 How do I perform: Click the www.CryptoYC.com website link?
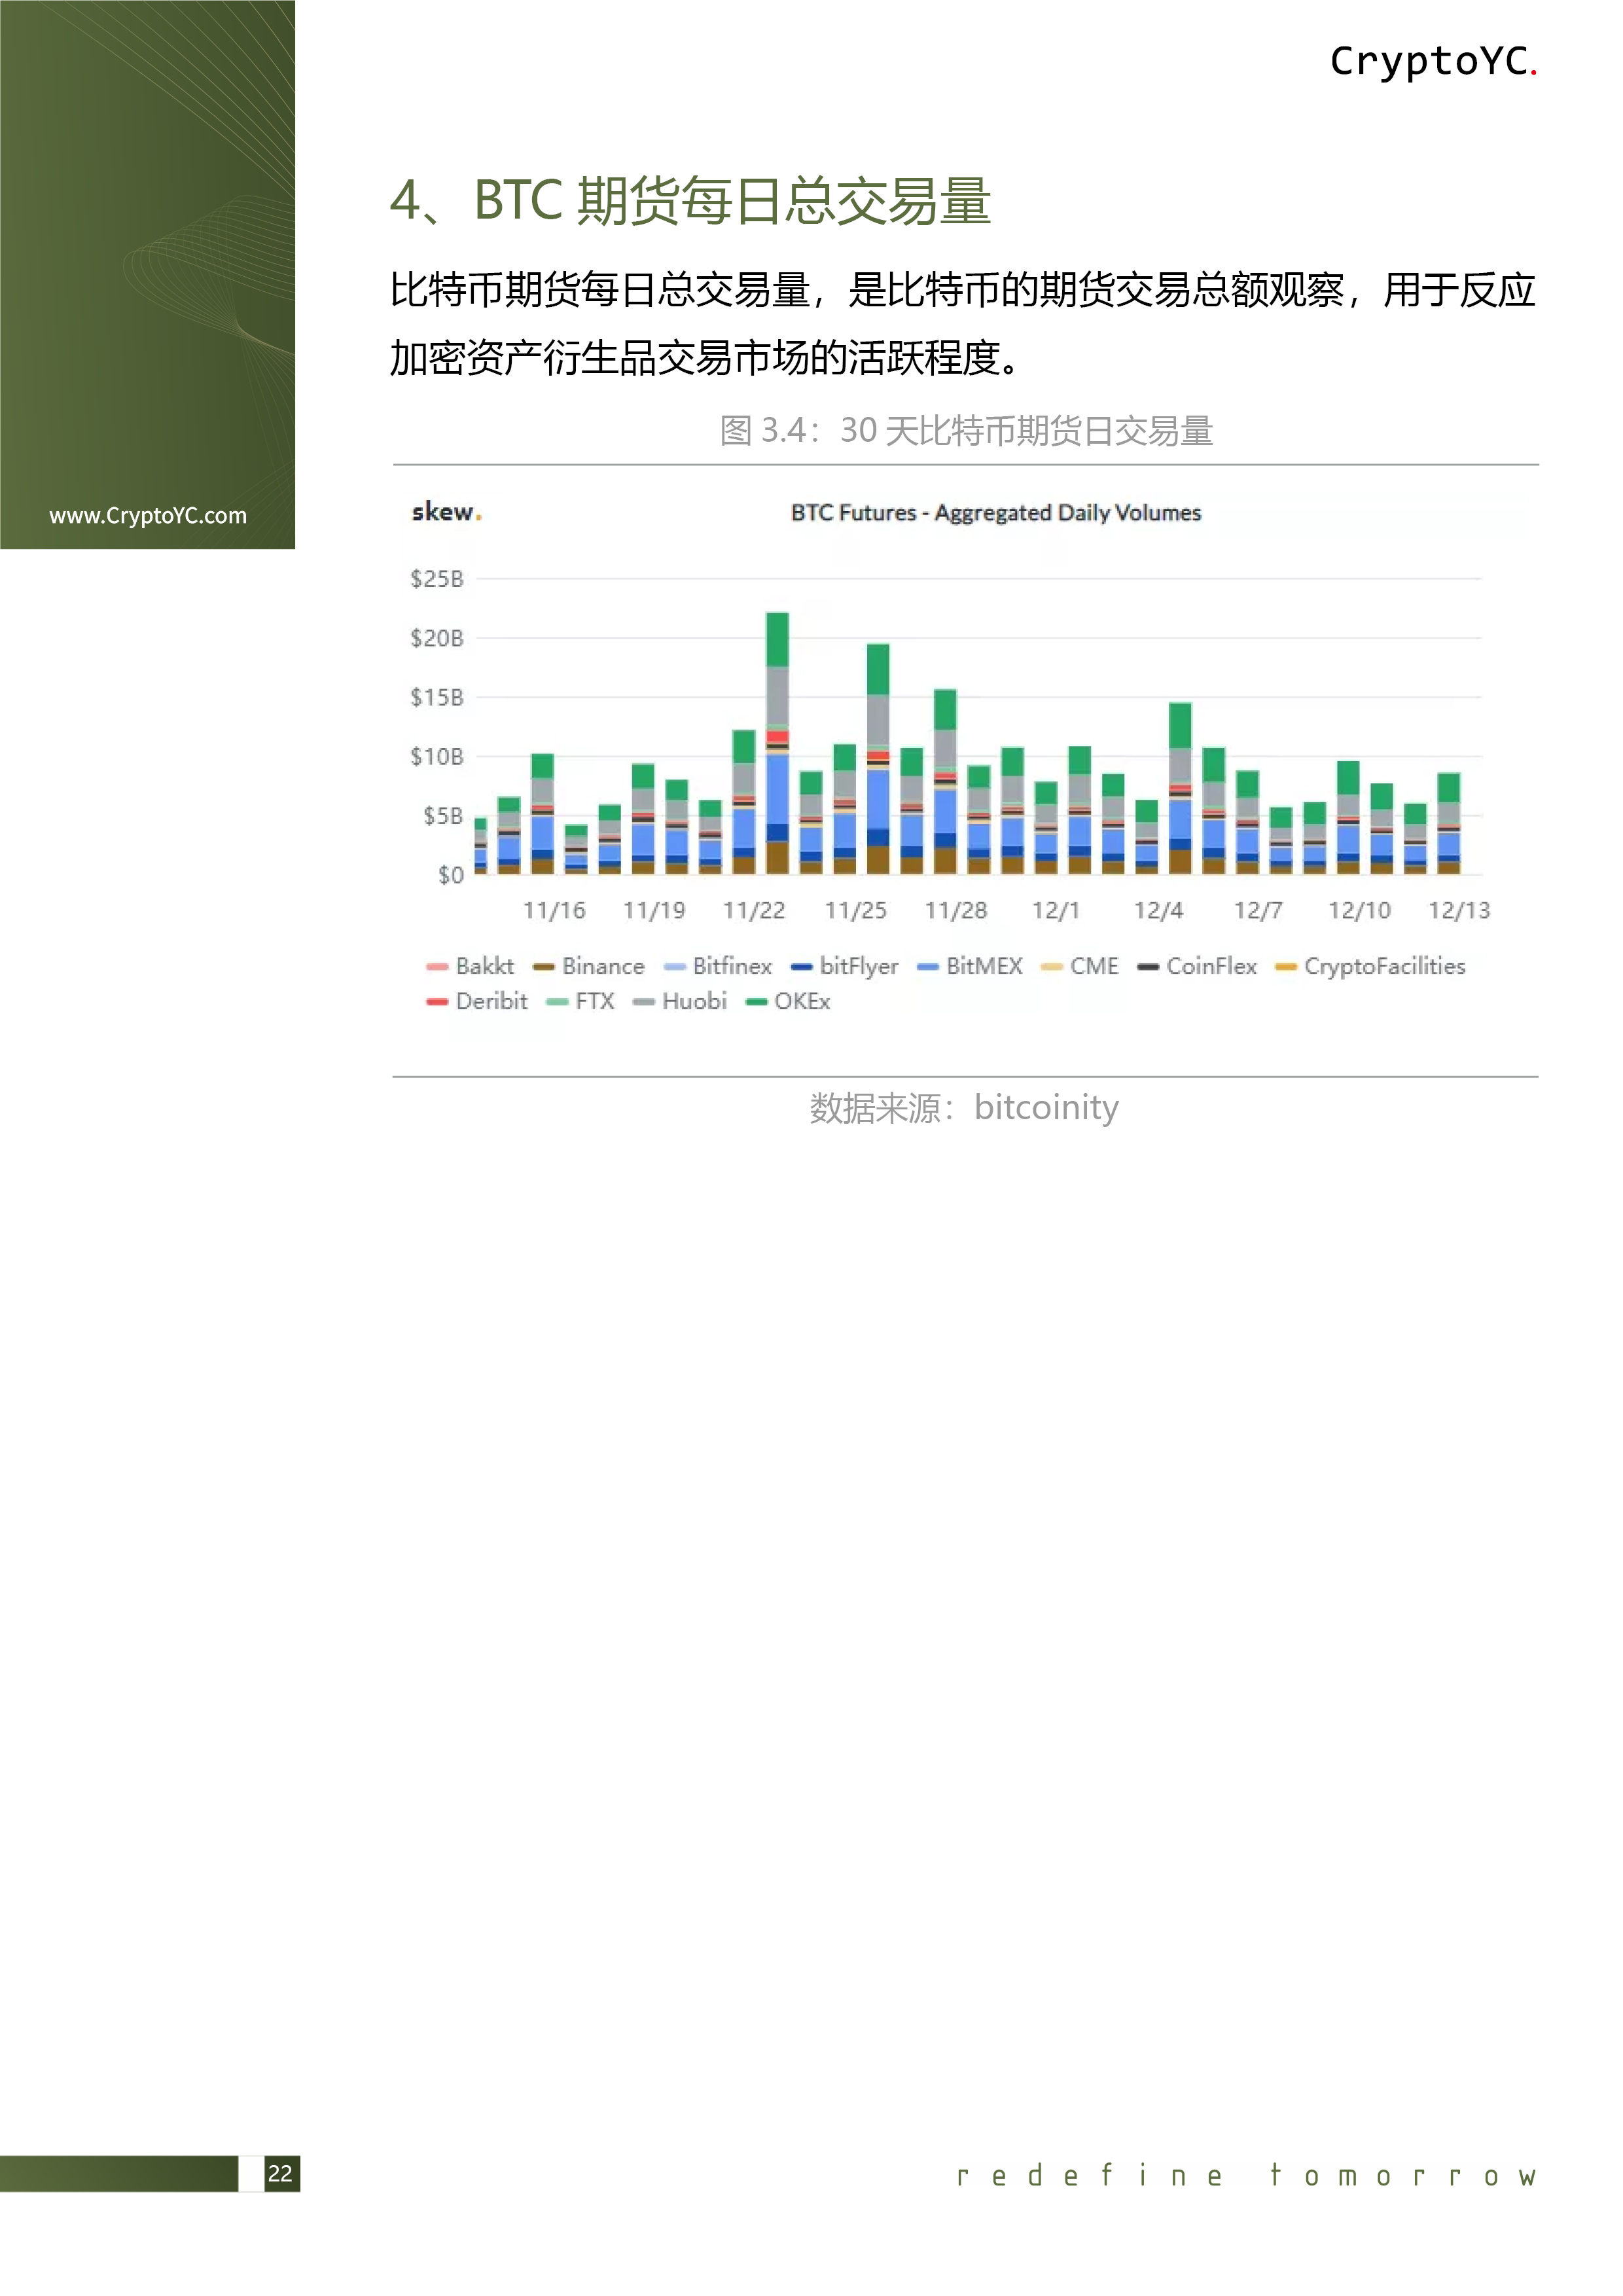[x=148, y=516]
